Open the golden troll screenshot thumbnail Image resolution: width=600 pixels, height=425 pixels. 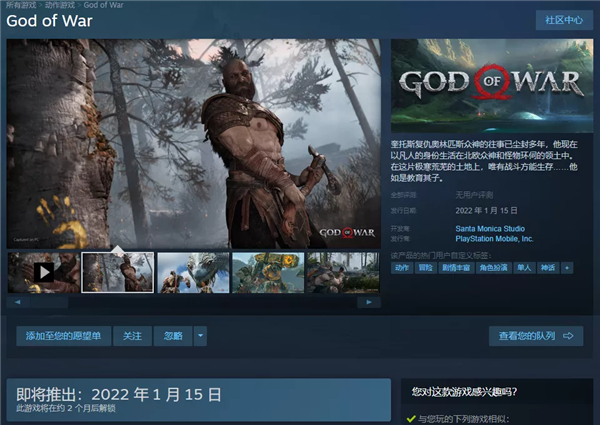click(x=268, y=272)
